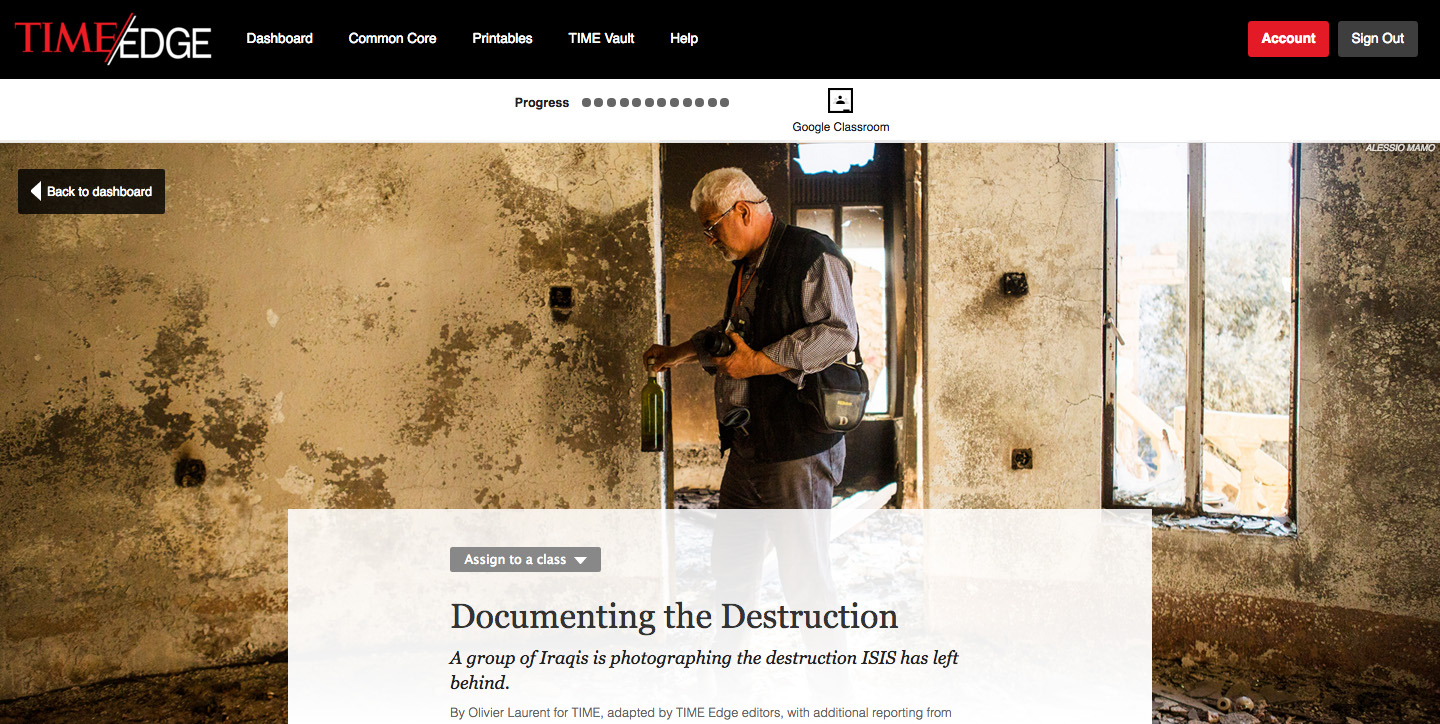The width and height of the screenshot is (1440, 724).
Task: Open the Common Core menu item
Action: 392,38
